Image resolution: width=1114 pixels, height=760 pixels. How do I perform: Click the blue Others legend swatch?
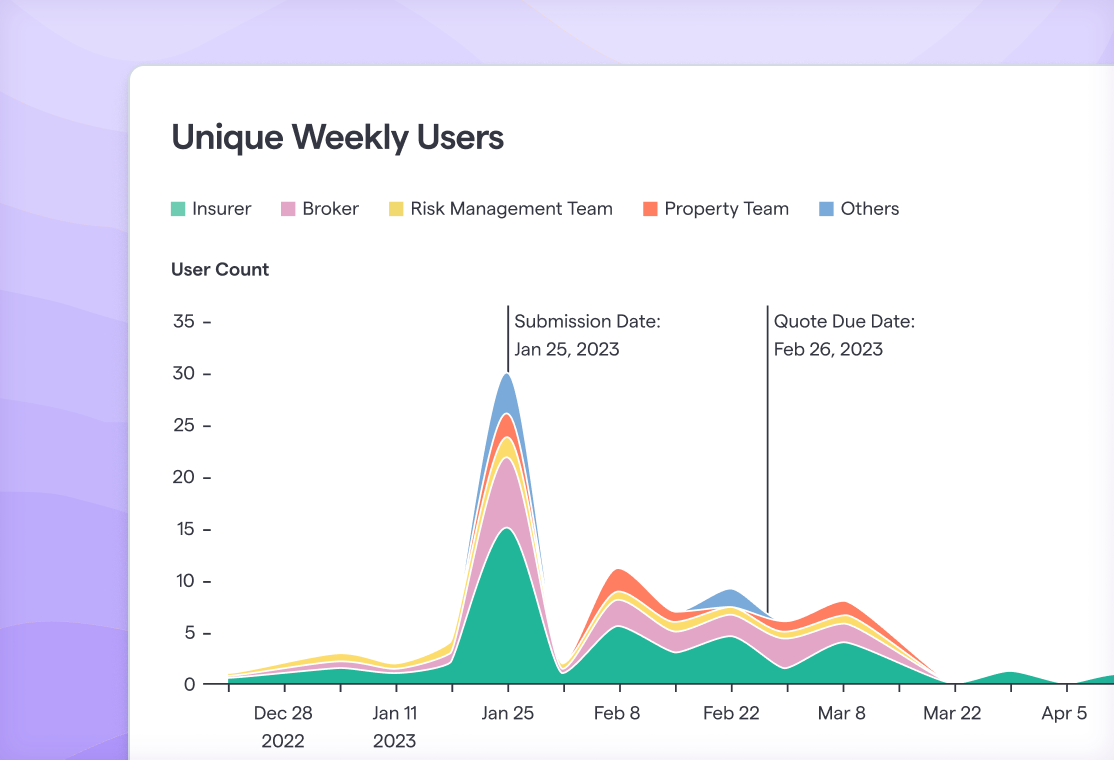(826, 209)
